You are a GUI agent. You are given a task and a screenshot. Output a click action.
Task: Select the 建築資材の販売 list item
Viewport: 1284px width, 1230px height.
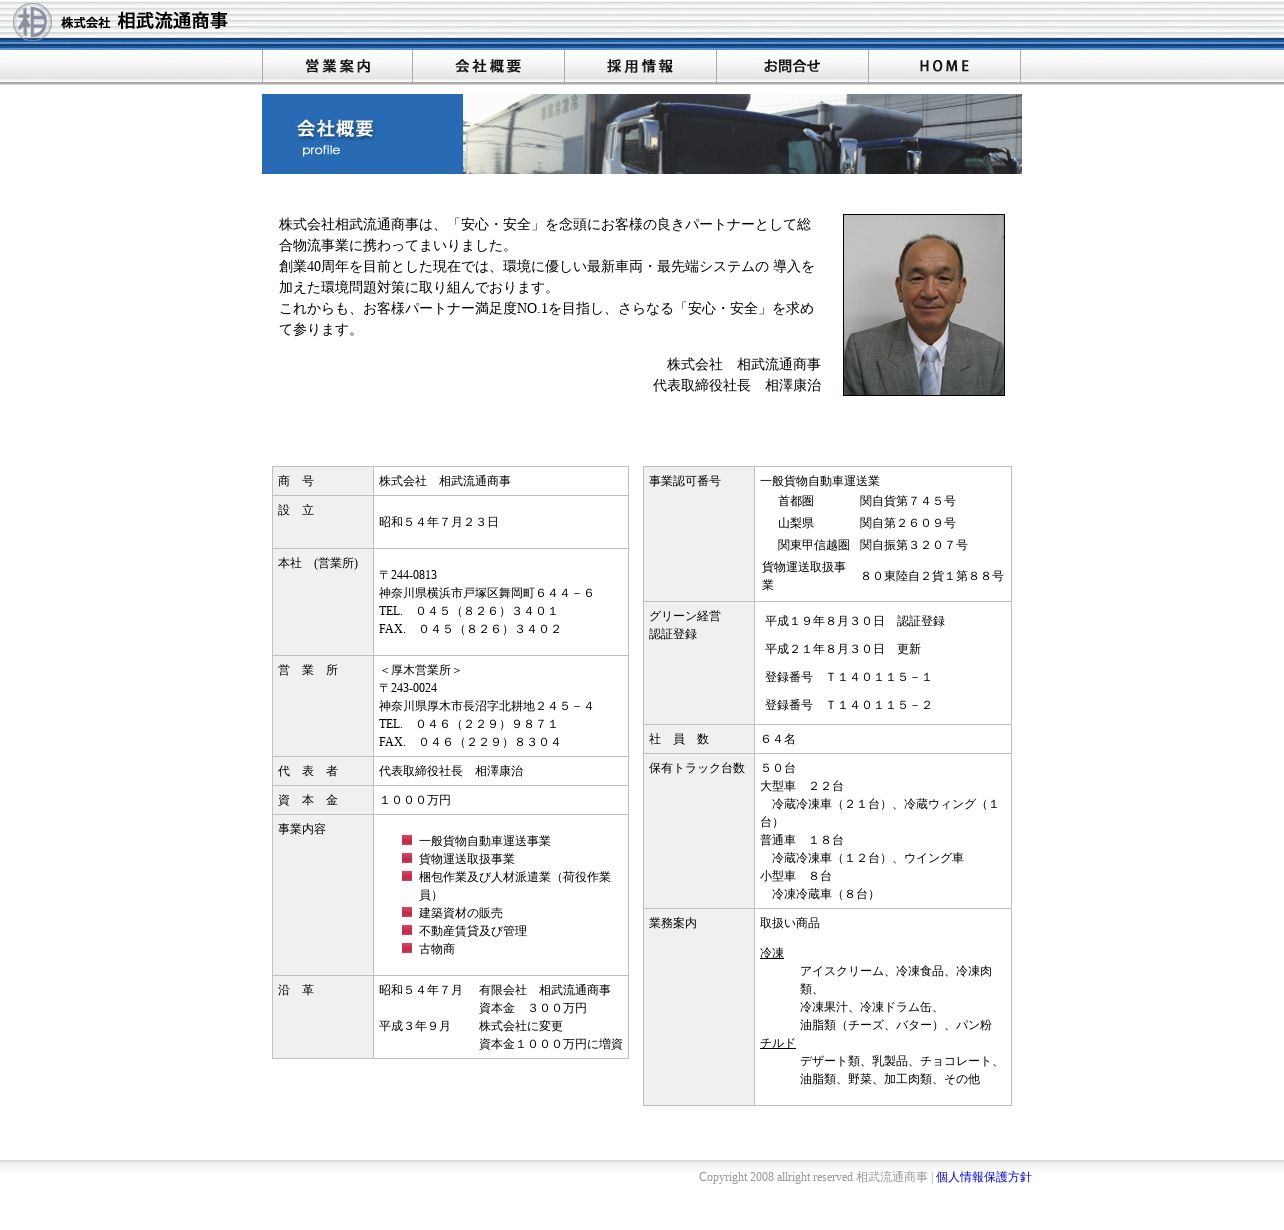tap(461, 913)
